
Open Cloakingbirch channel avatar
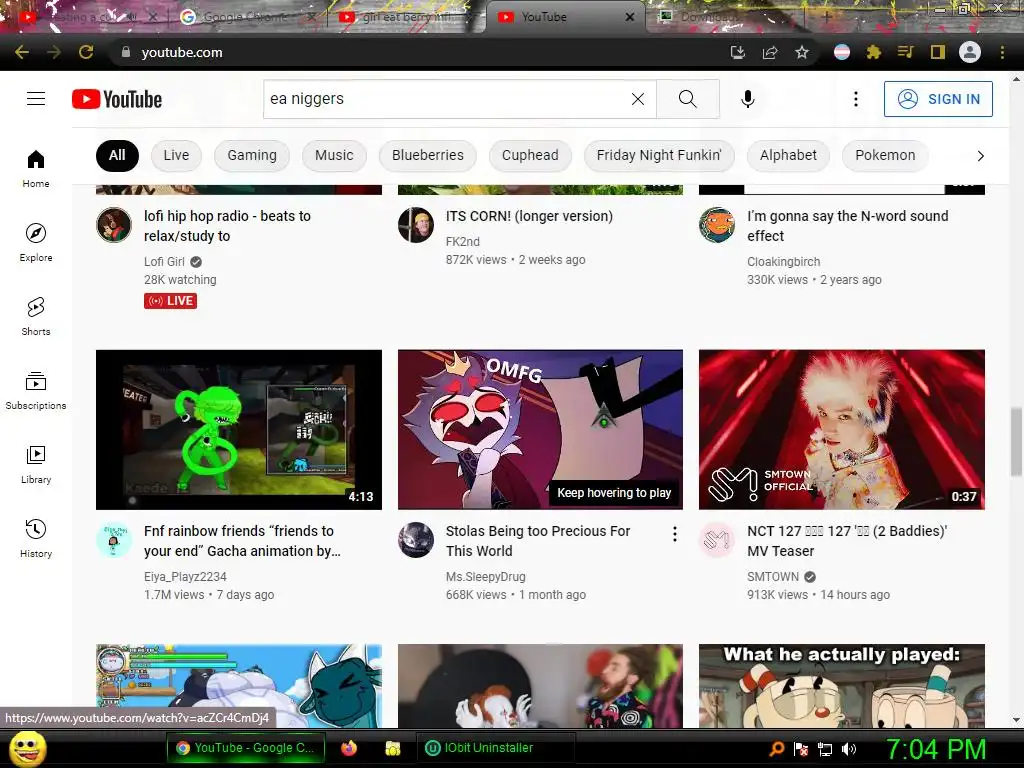point(717,225)
